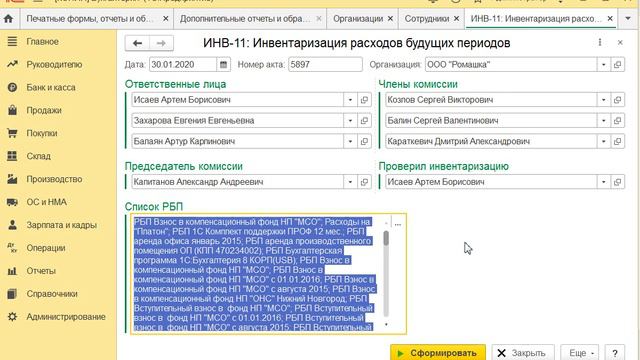Open record card for Козлов Сергей Викторович
The image size is (640, 360).
point(618,100)
